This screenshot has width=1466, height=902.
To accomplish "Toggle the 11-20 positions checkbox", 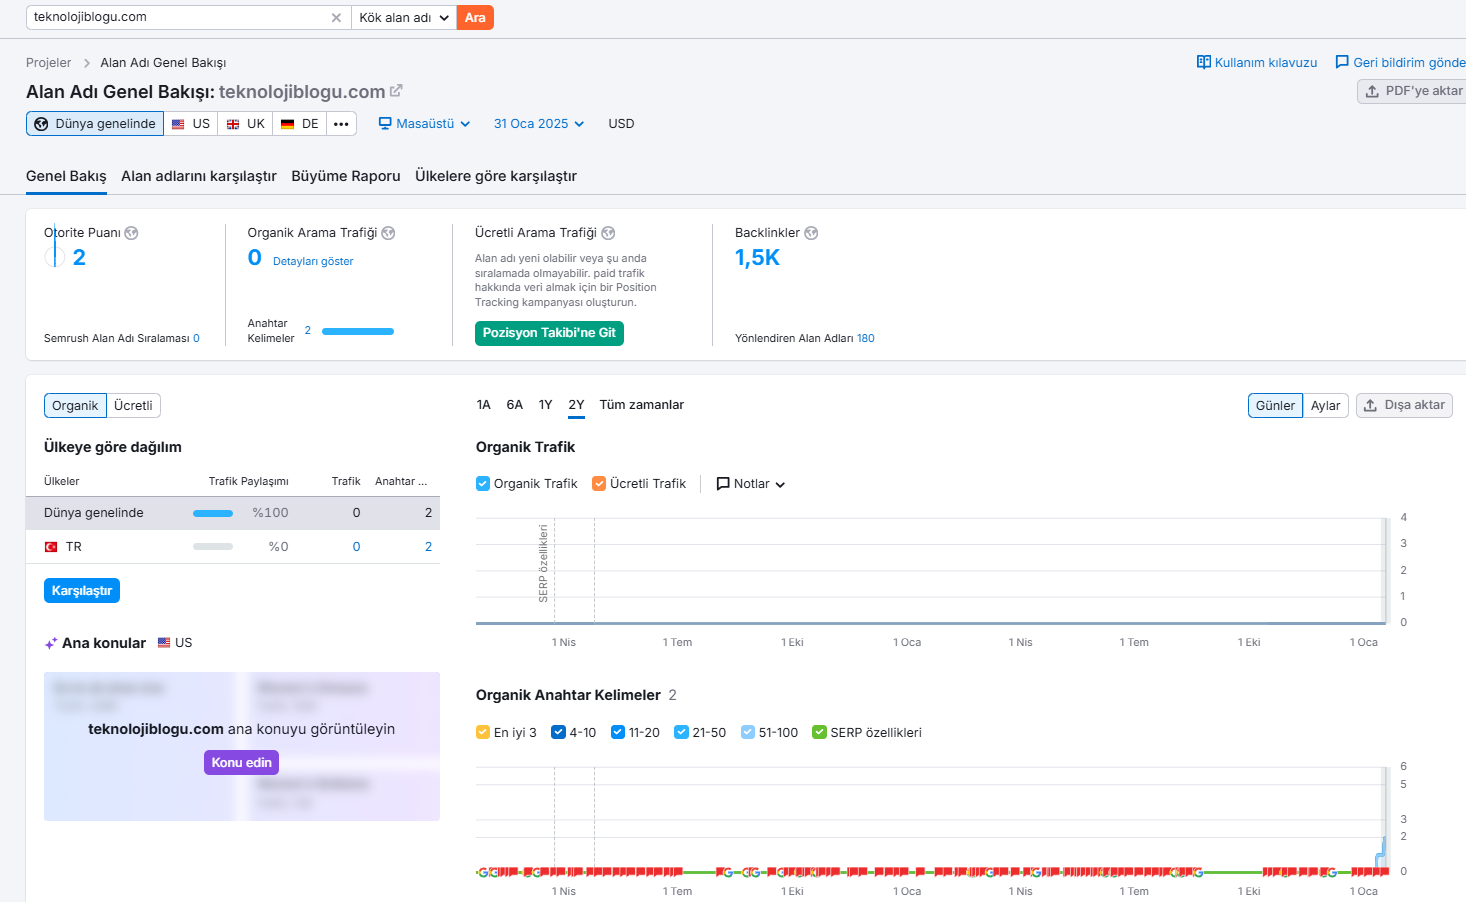I will coord(618,732).
